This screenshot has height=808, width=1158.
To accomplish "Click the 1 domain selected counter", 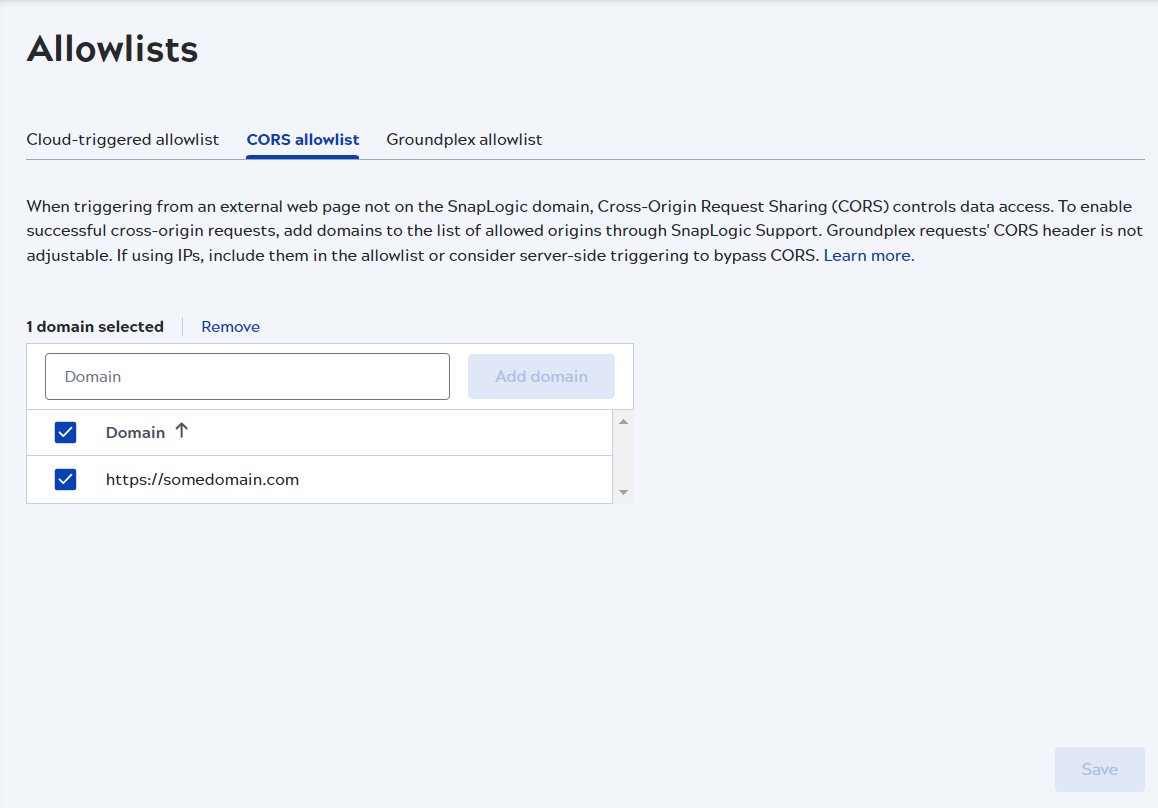I will [95, 326].
